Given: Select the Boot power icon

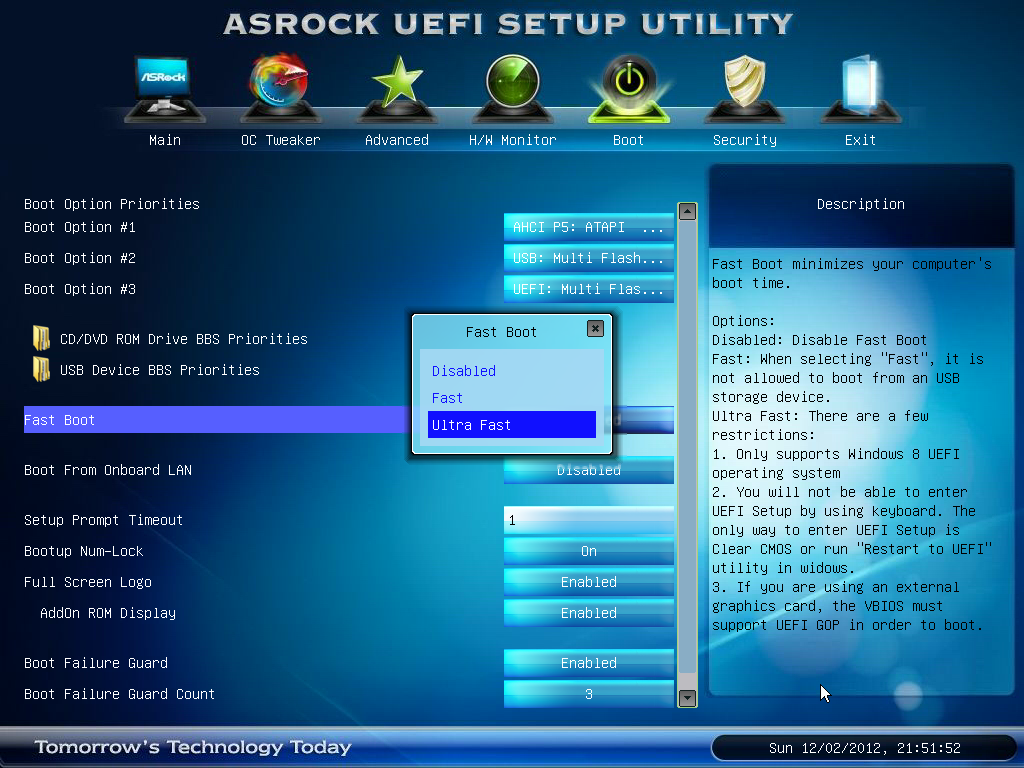Looking at the screenshot, I should pos(628,89).
